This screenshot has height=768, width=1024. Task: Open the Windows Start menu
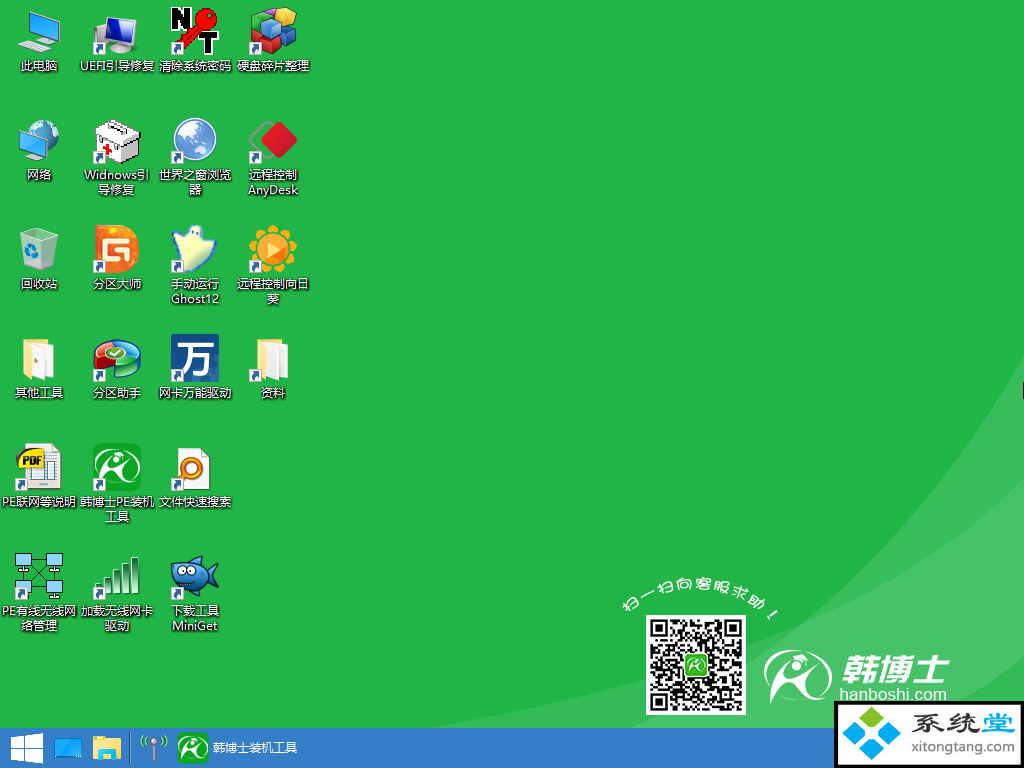tap(27, 748)
